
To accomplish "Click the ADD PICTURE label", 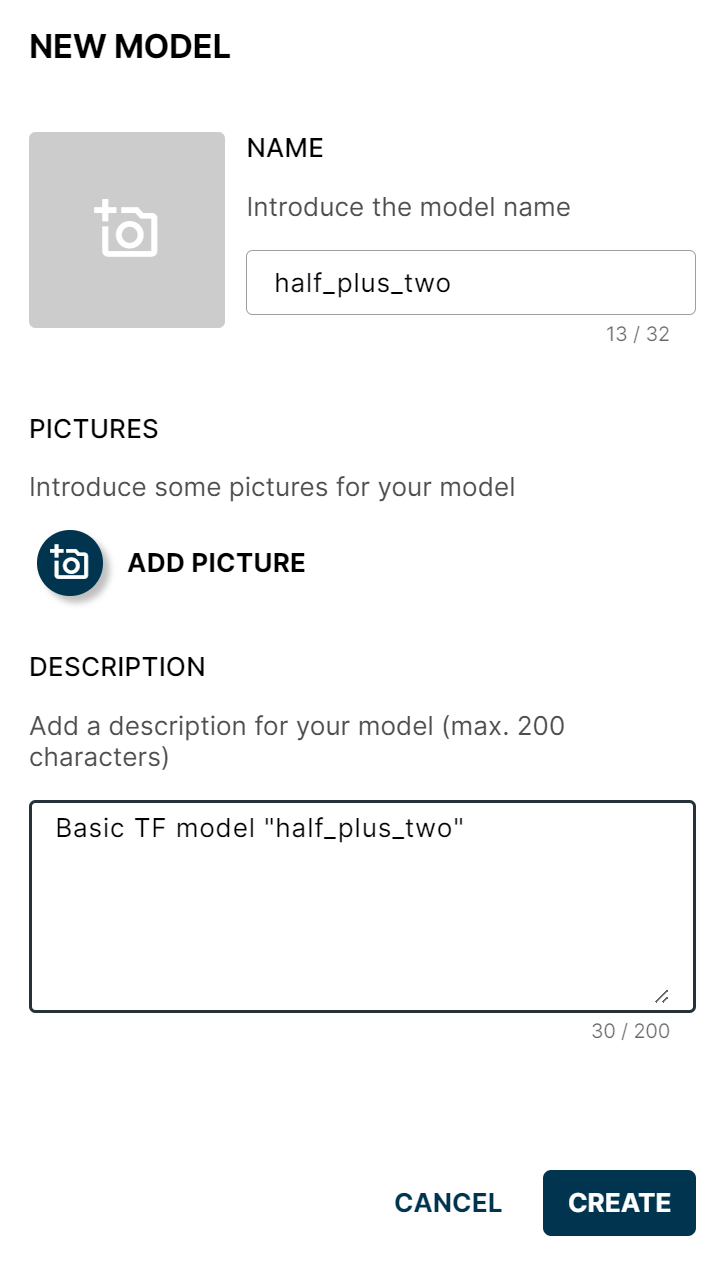I will [x=216, y=563].
